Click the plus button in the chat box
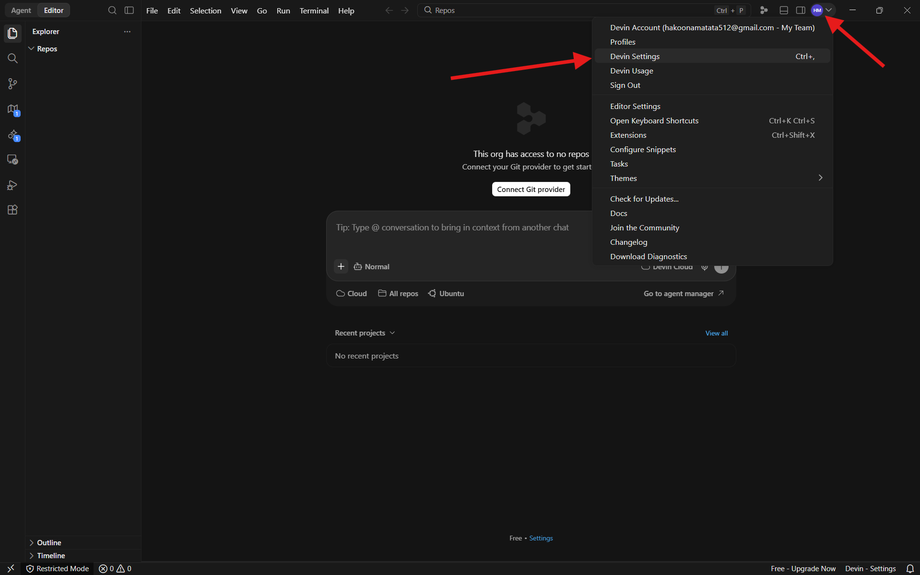This screenshot has height=575, width=920. [341, 266]
